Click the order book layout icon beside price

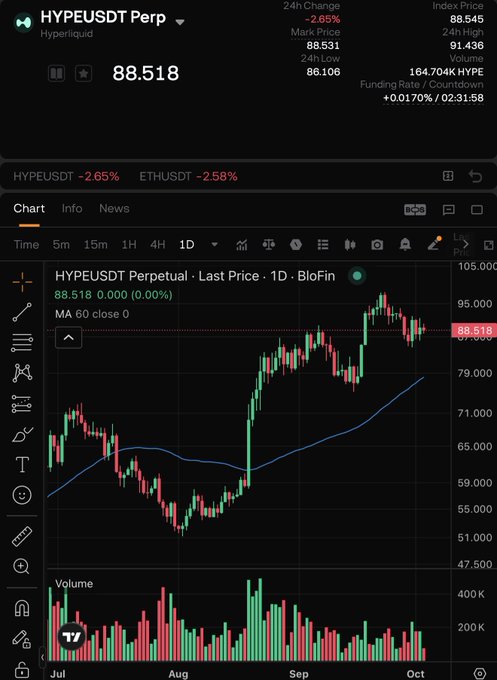56,73
